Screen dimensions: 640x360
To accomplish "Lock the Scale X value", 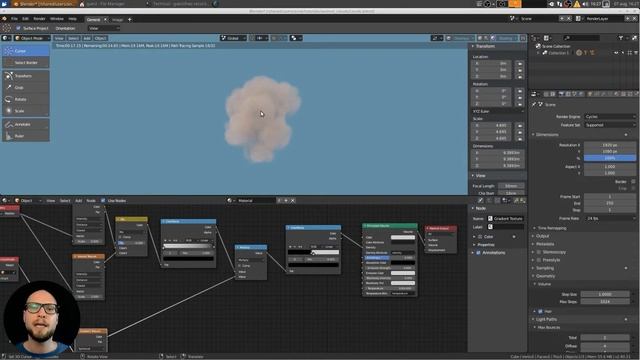I will coord(520,126).
